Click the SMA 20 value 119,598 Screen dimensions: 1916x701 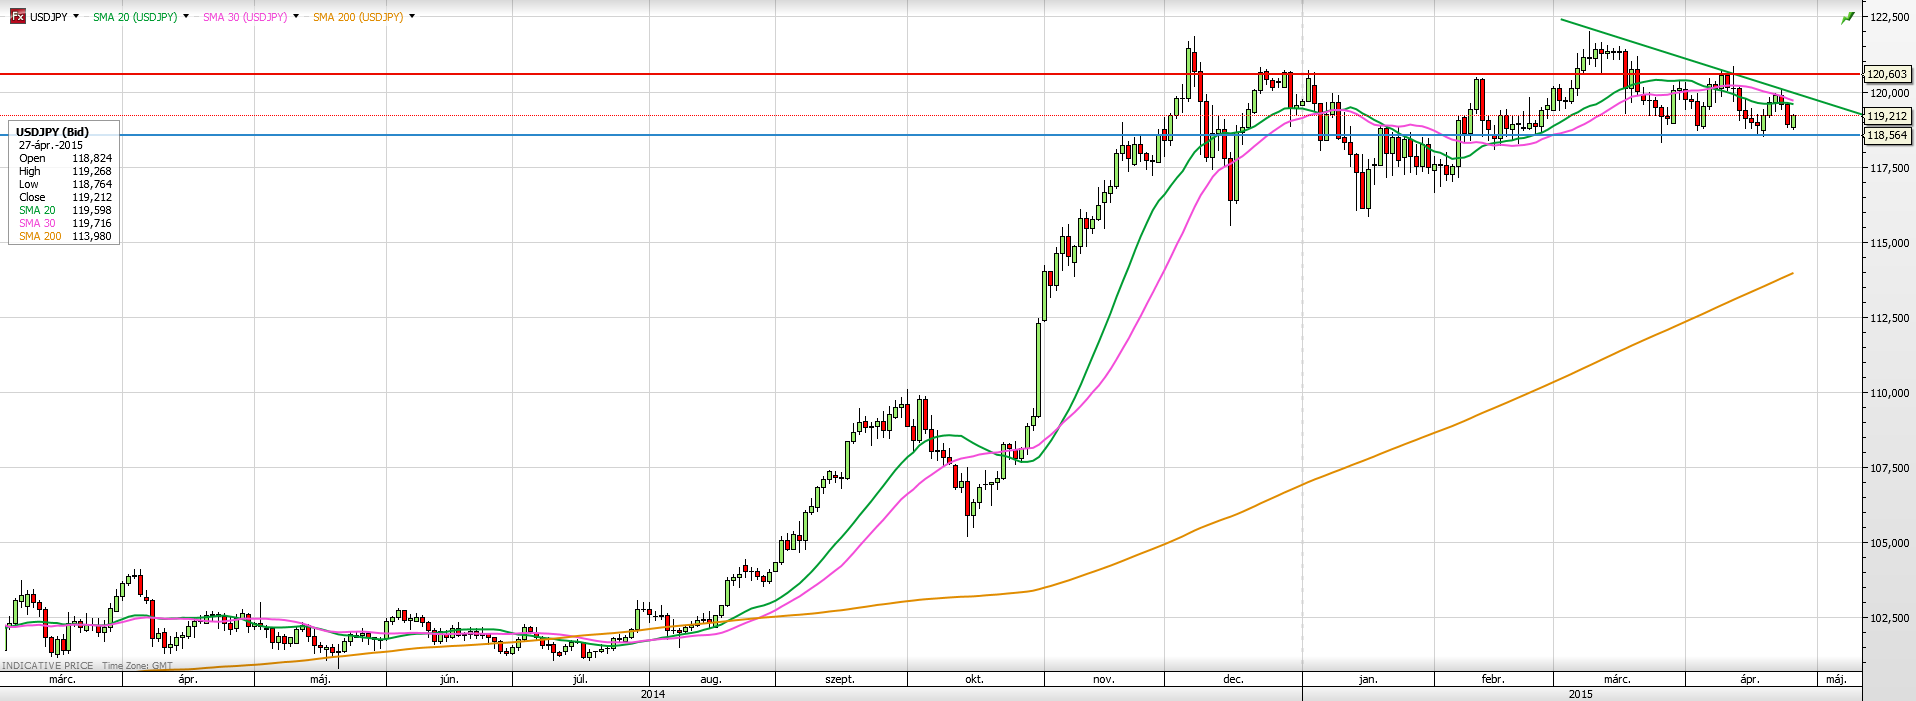click(92, 210)
